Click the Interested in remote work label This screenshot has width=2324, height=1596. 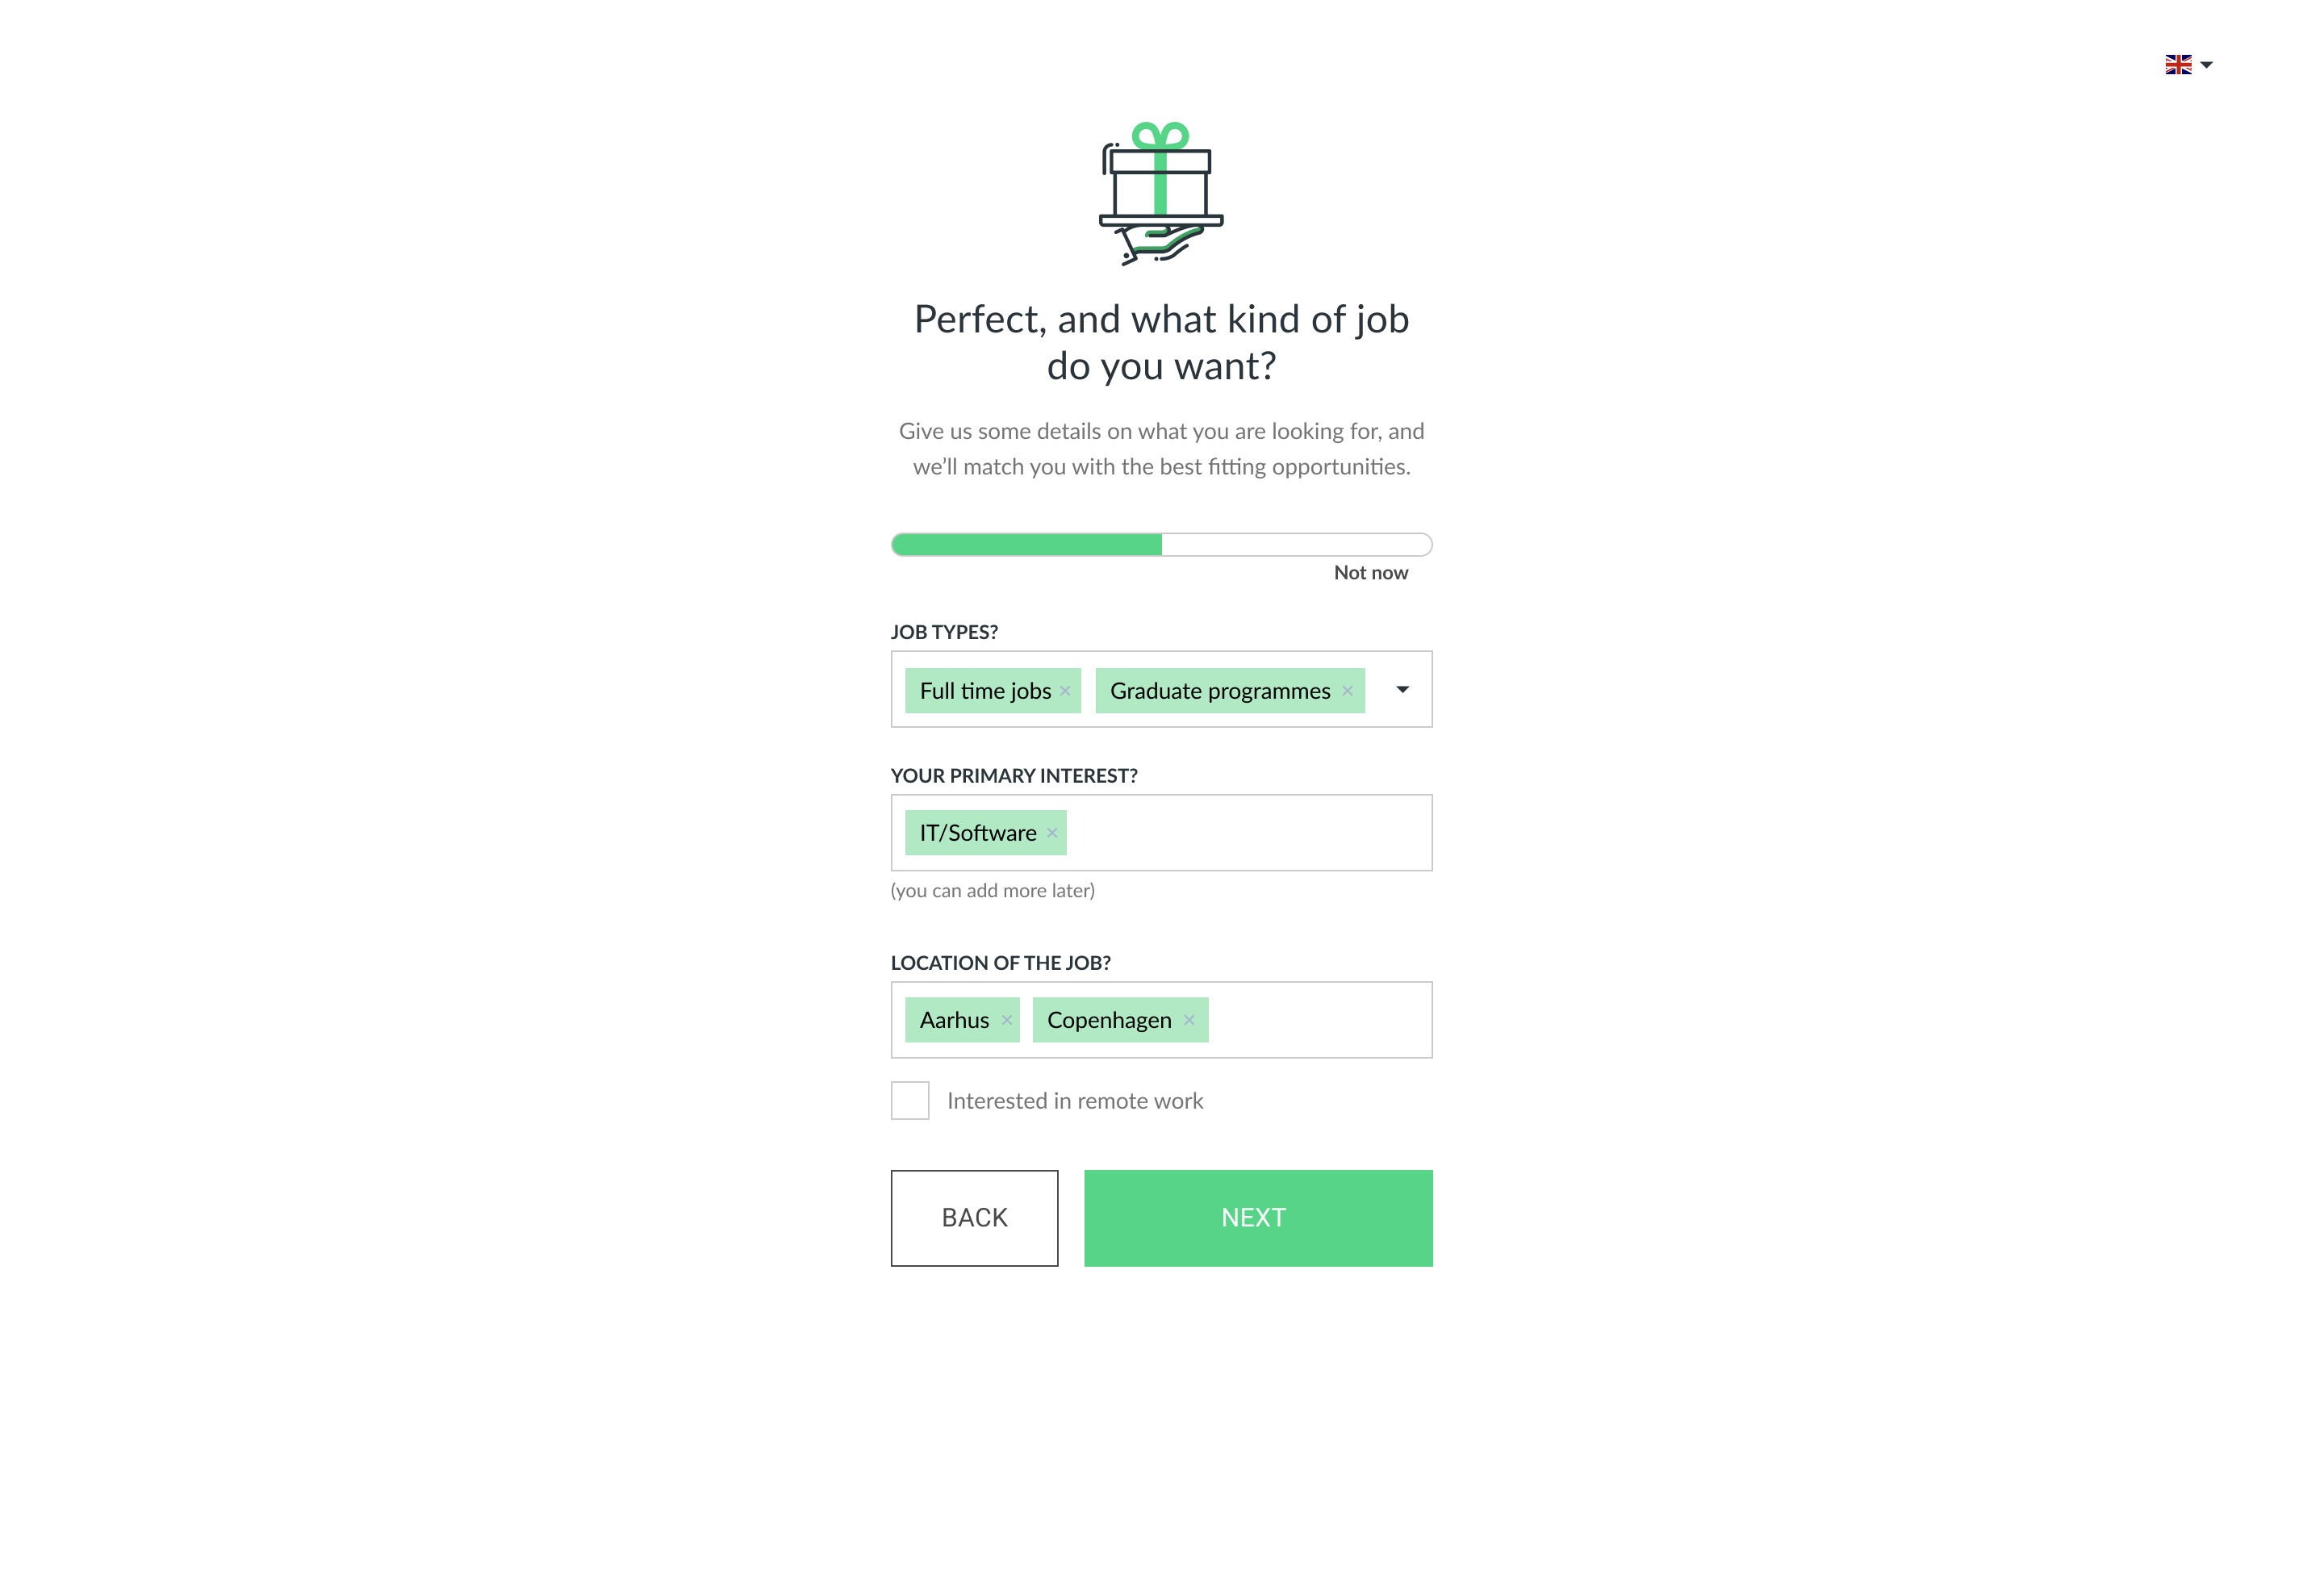pyautogui.click(x=1075, y=1101)
